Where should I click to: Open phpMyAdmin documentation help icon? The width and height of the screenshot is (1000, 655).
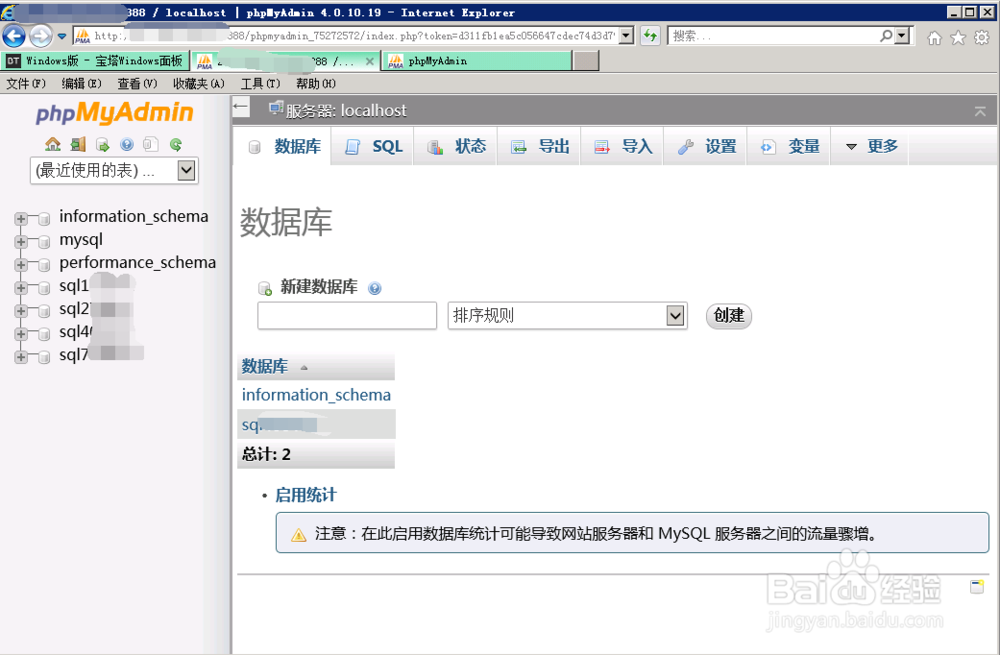click(x=127, y=145)
